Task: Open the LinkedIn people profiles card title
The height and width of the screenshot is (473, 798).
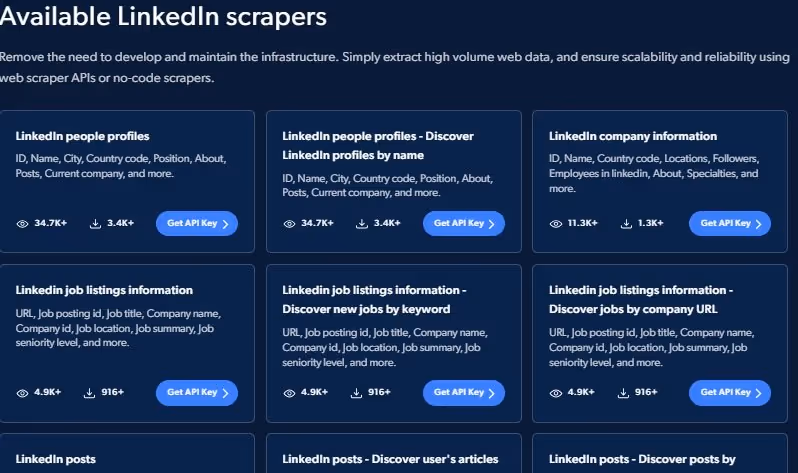Action: click(82, 136)
